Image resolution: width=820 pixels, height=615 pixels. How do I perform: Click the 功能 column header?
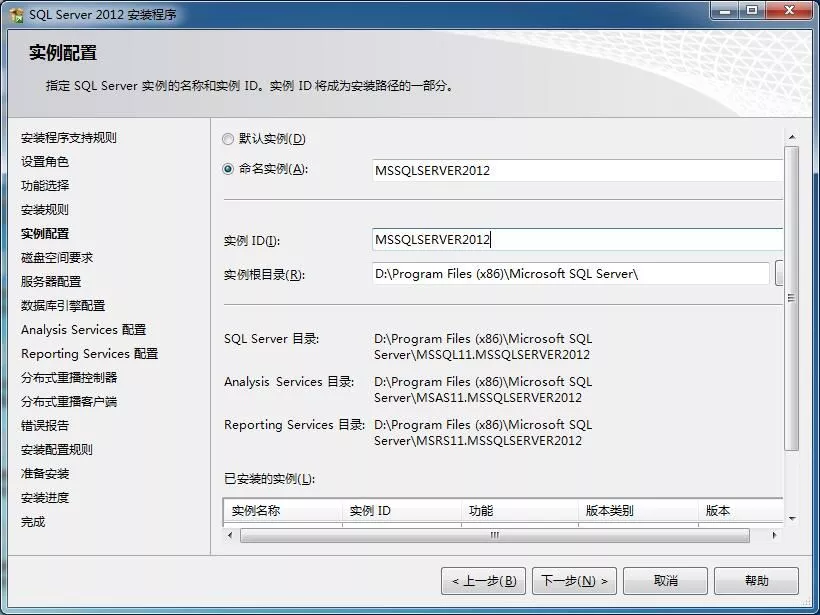pos(520,511)
